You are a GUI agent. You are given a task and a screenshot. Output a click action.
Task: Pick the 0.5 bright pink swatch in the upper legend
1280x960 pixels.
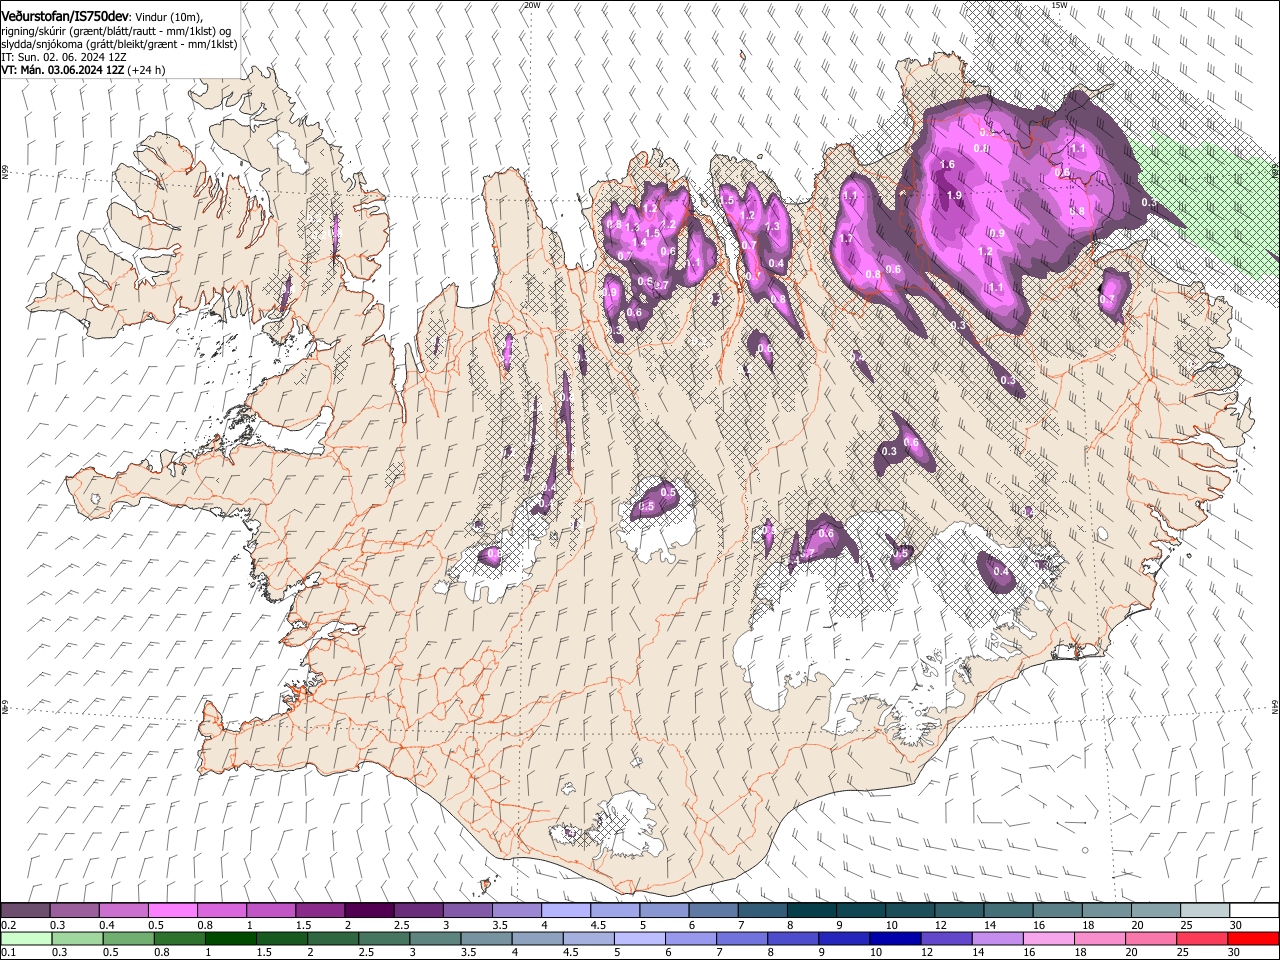tap(172, 910)
